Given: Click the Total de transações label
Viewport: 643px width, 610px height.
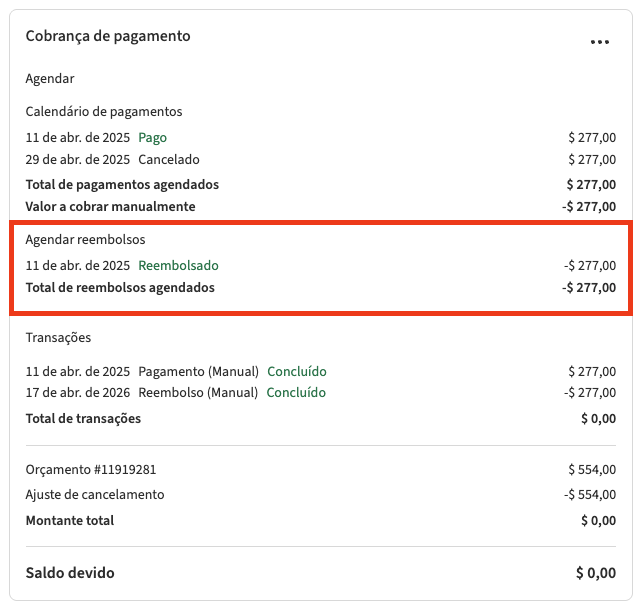Looking at the screenshot, I should coord(83,419).
